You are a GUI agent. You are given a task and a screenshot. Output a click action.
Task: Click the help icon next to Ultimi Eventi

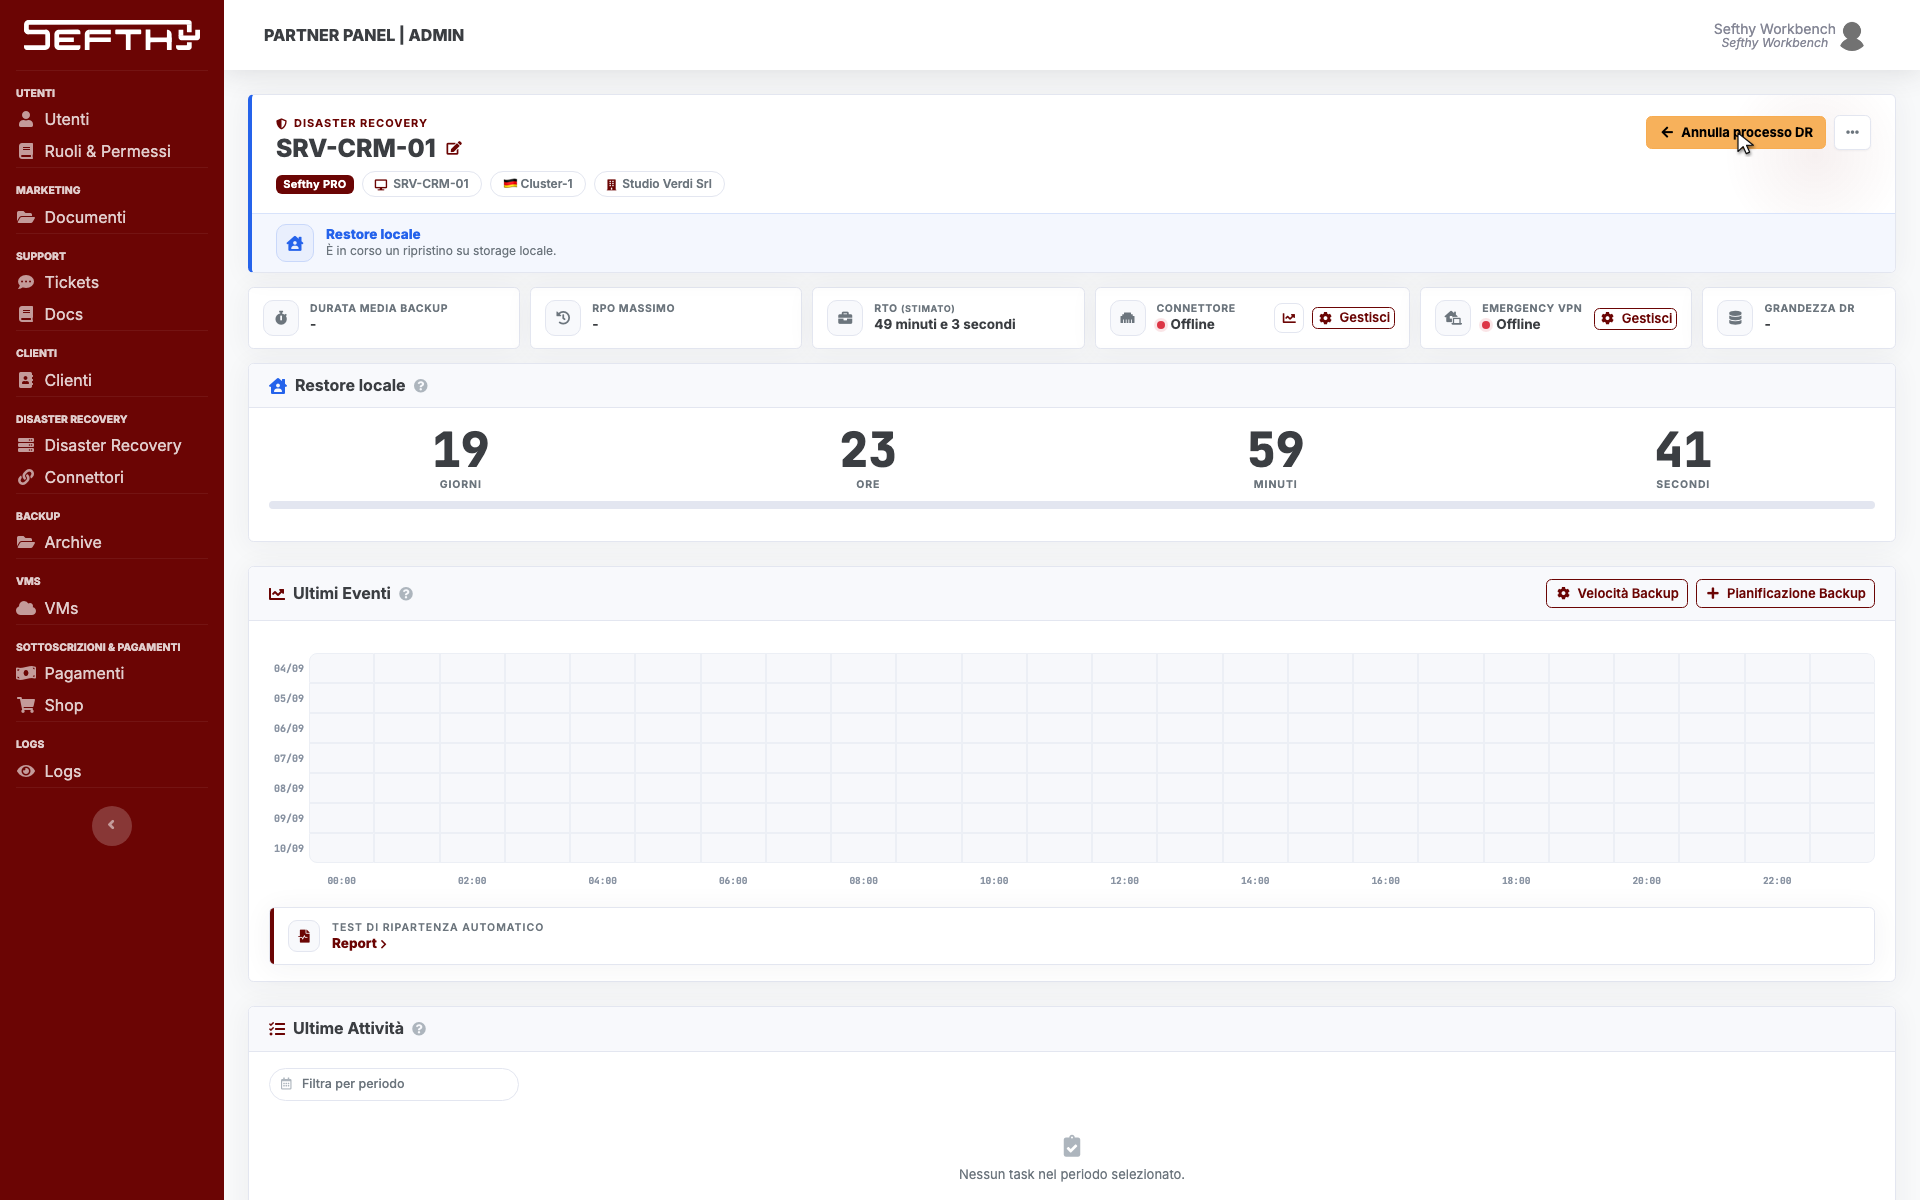[x=406, y=594]
